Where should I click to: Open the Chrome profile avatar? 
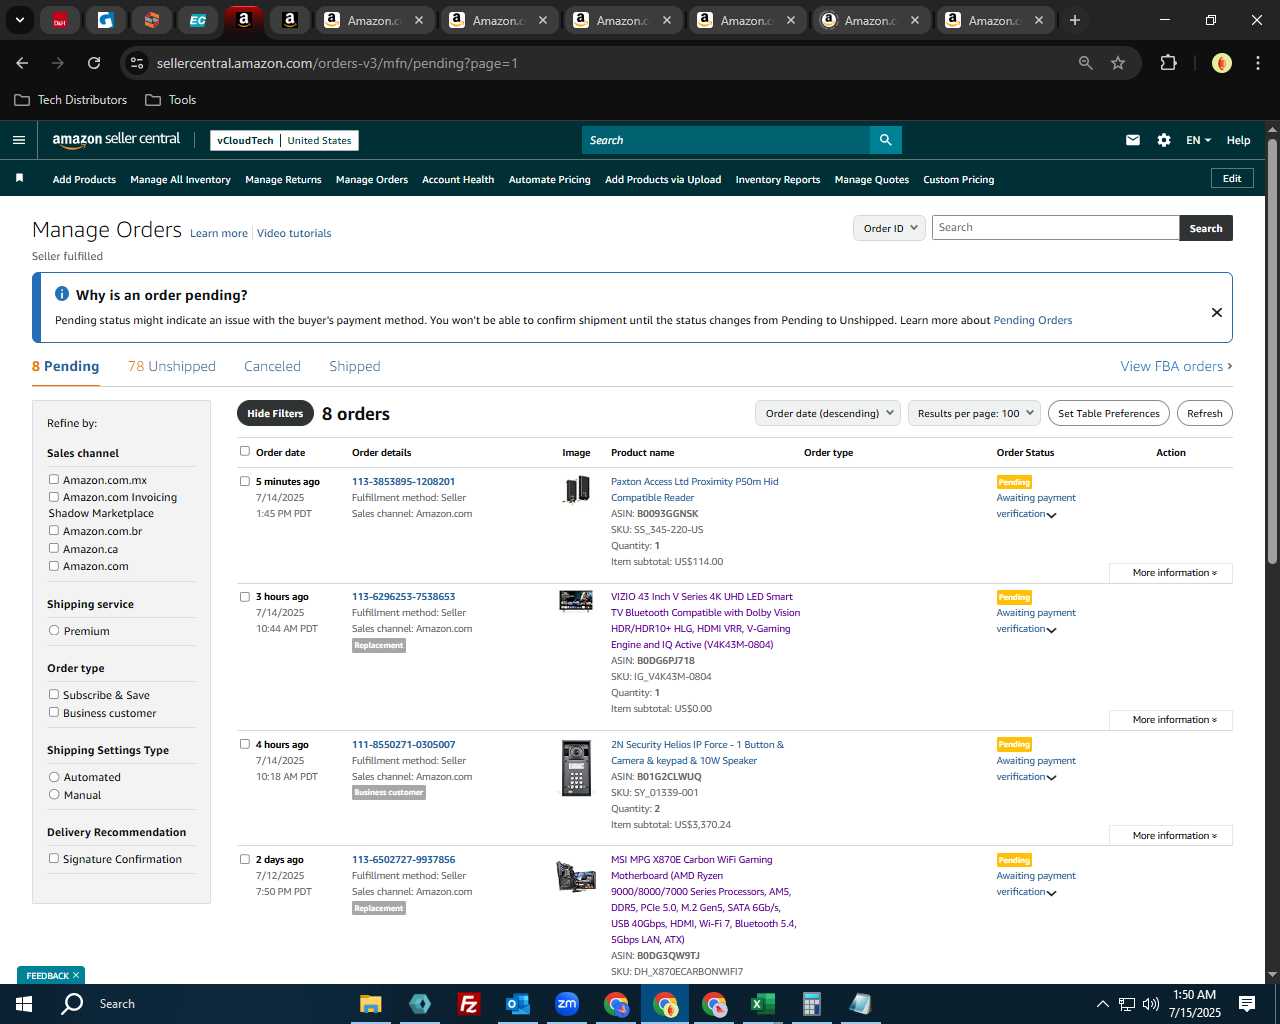(1221, 63)
